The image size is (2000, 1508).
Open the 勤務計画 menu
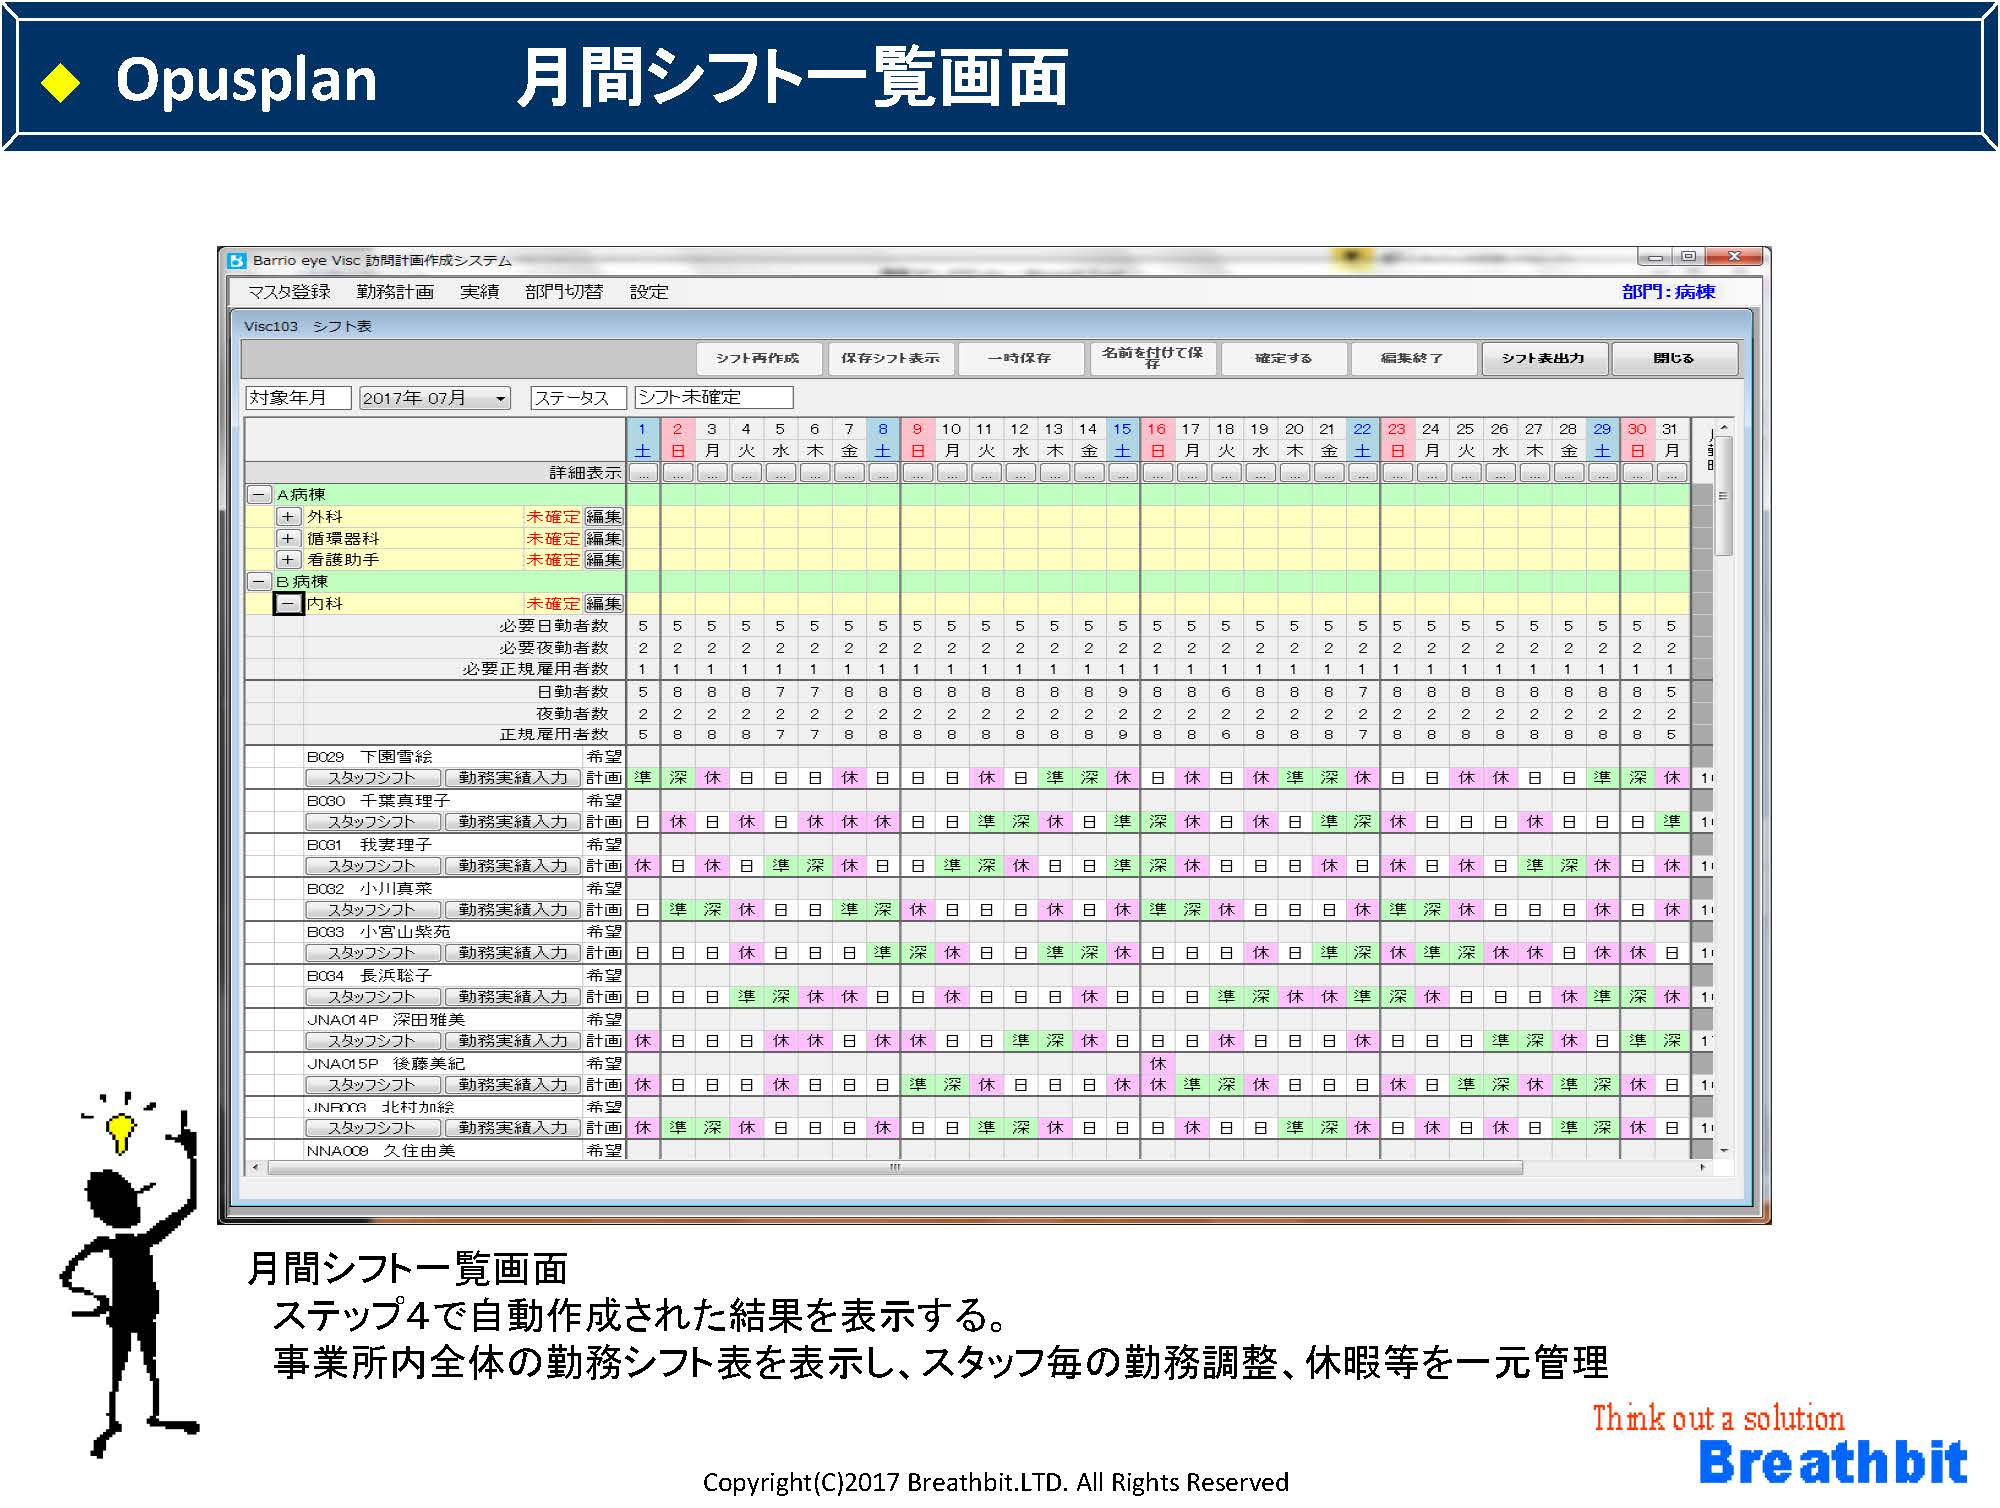pos(395,292)
